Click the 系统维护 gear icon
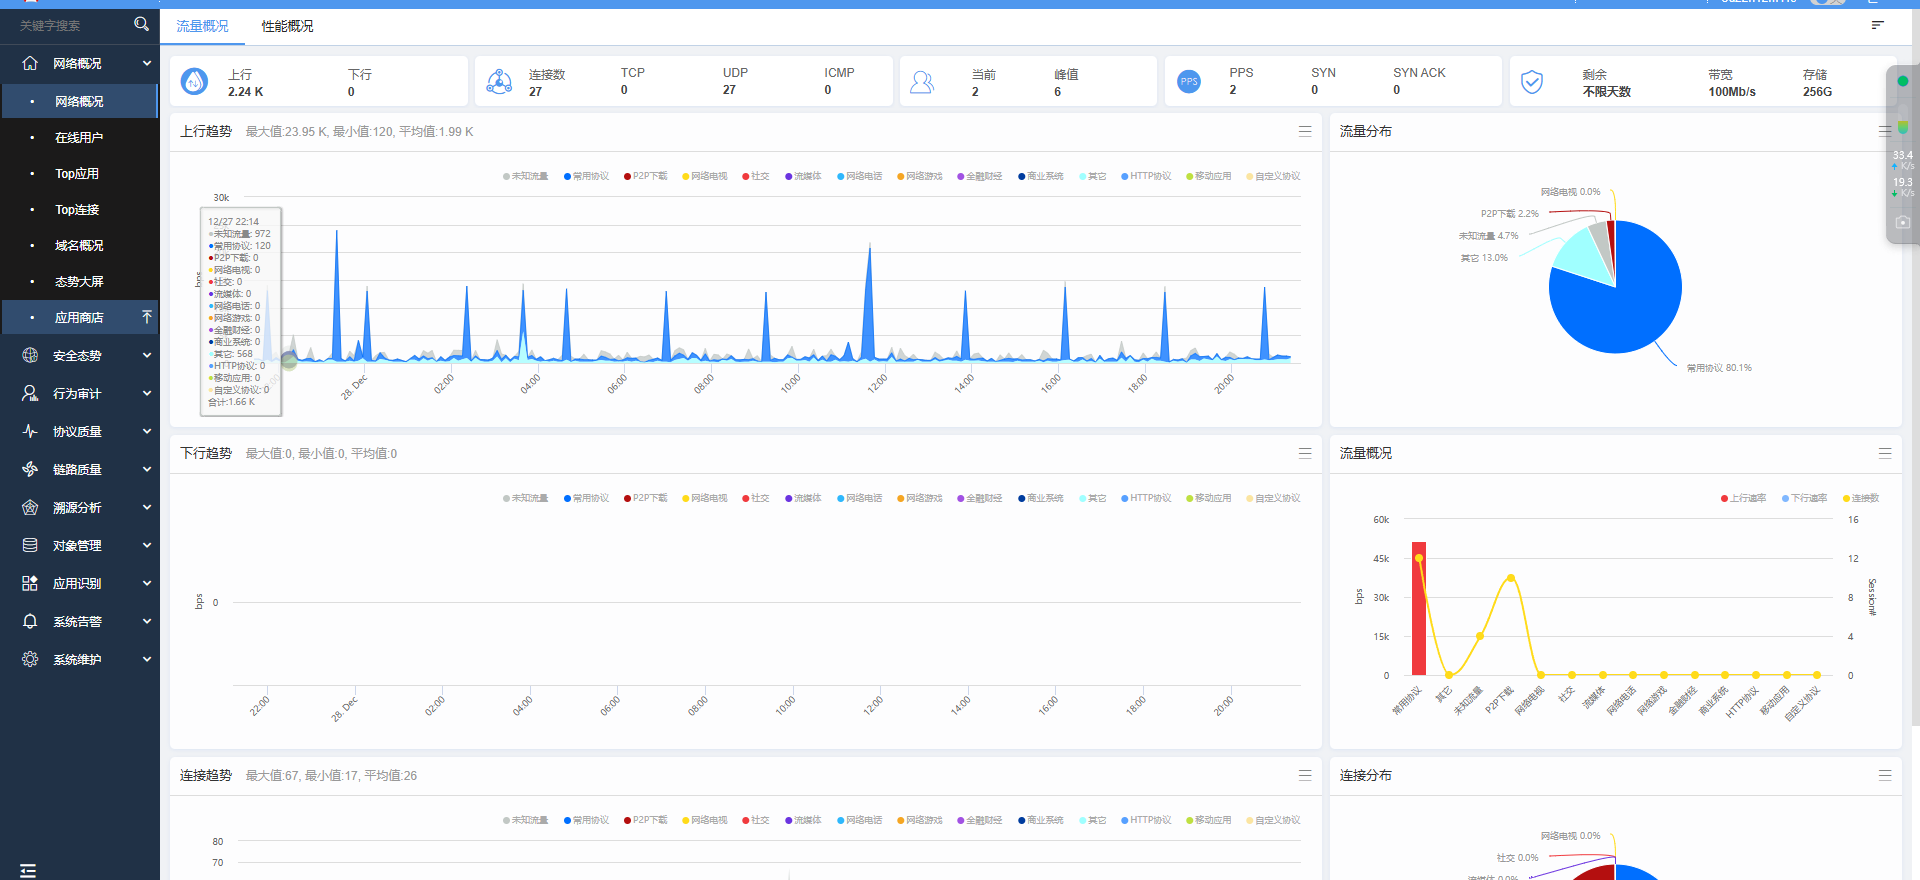 tap(30, 659)
